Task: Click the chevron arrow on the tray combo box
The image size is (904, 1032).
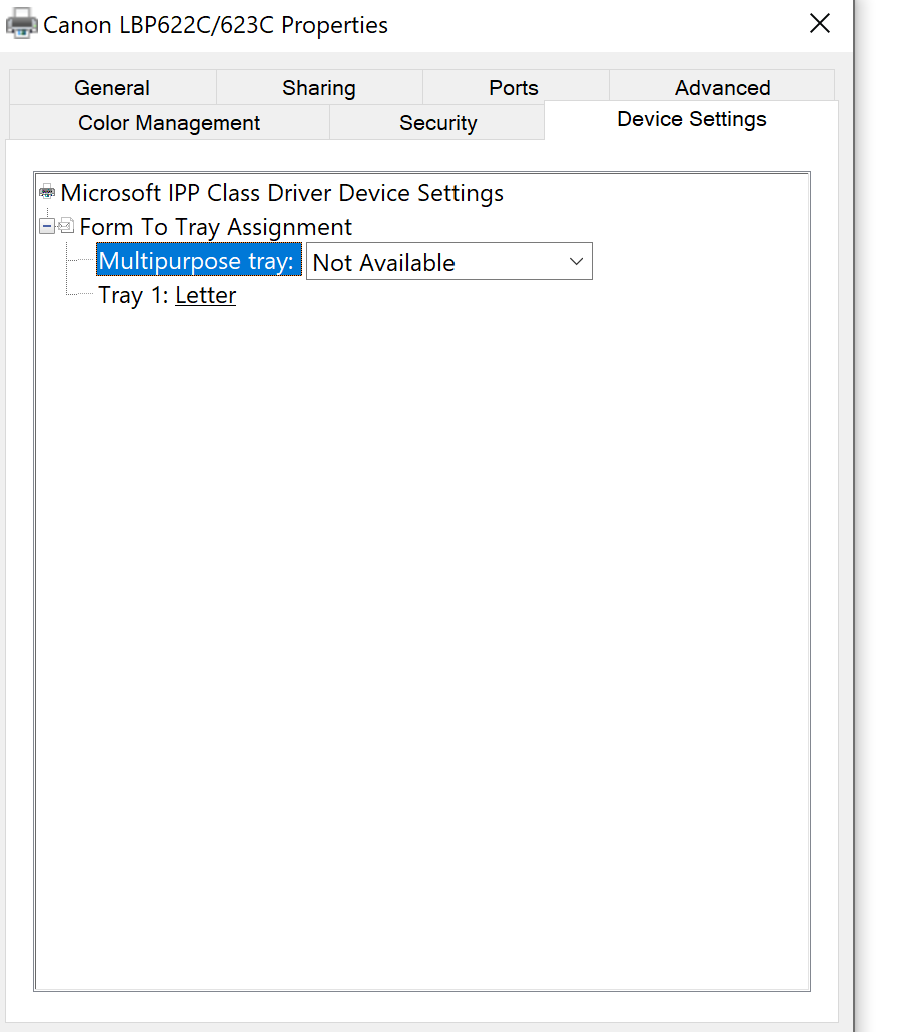Action: [576, 262]
